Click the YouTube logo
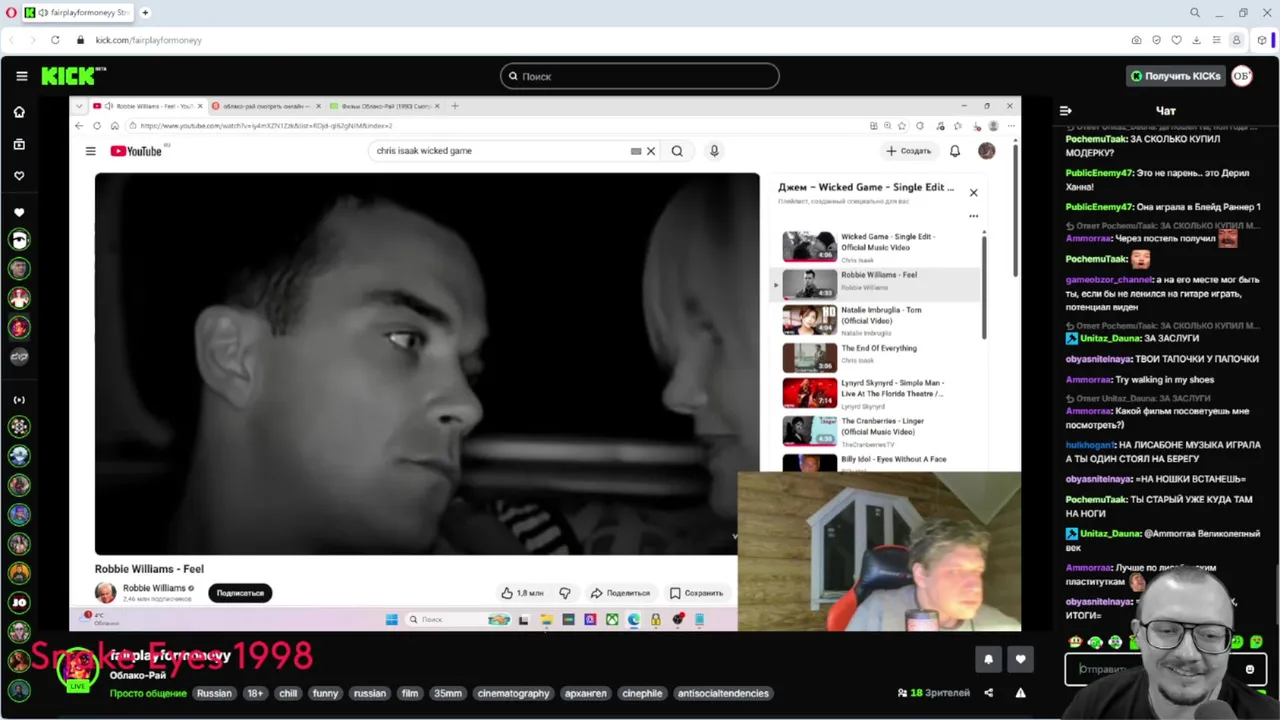Viewport: 1280px width, 720px height. point(137,151)
